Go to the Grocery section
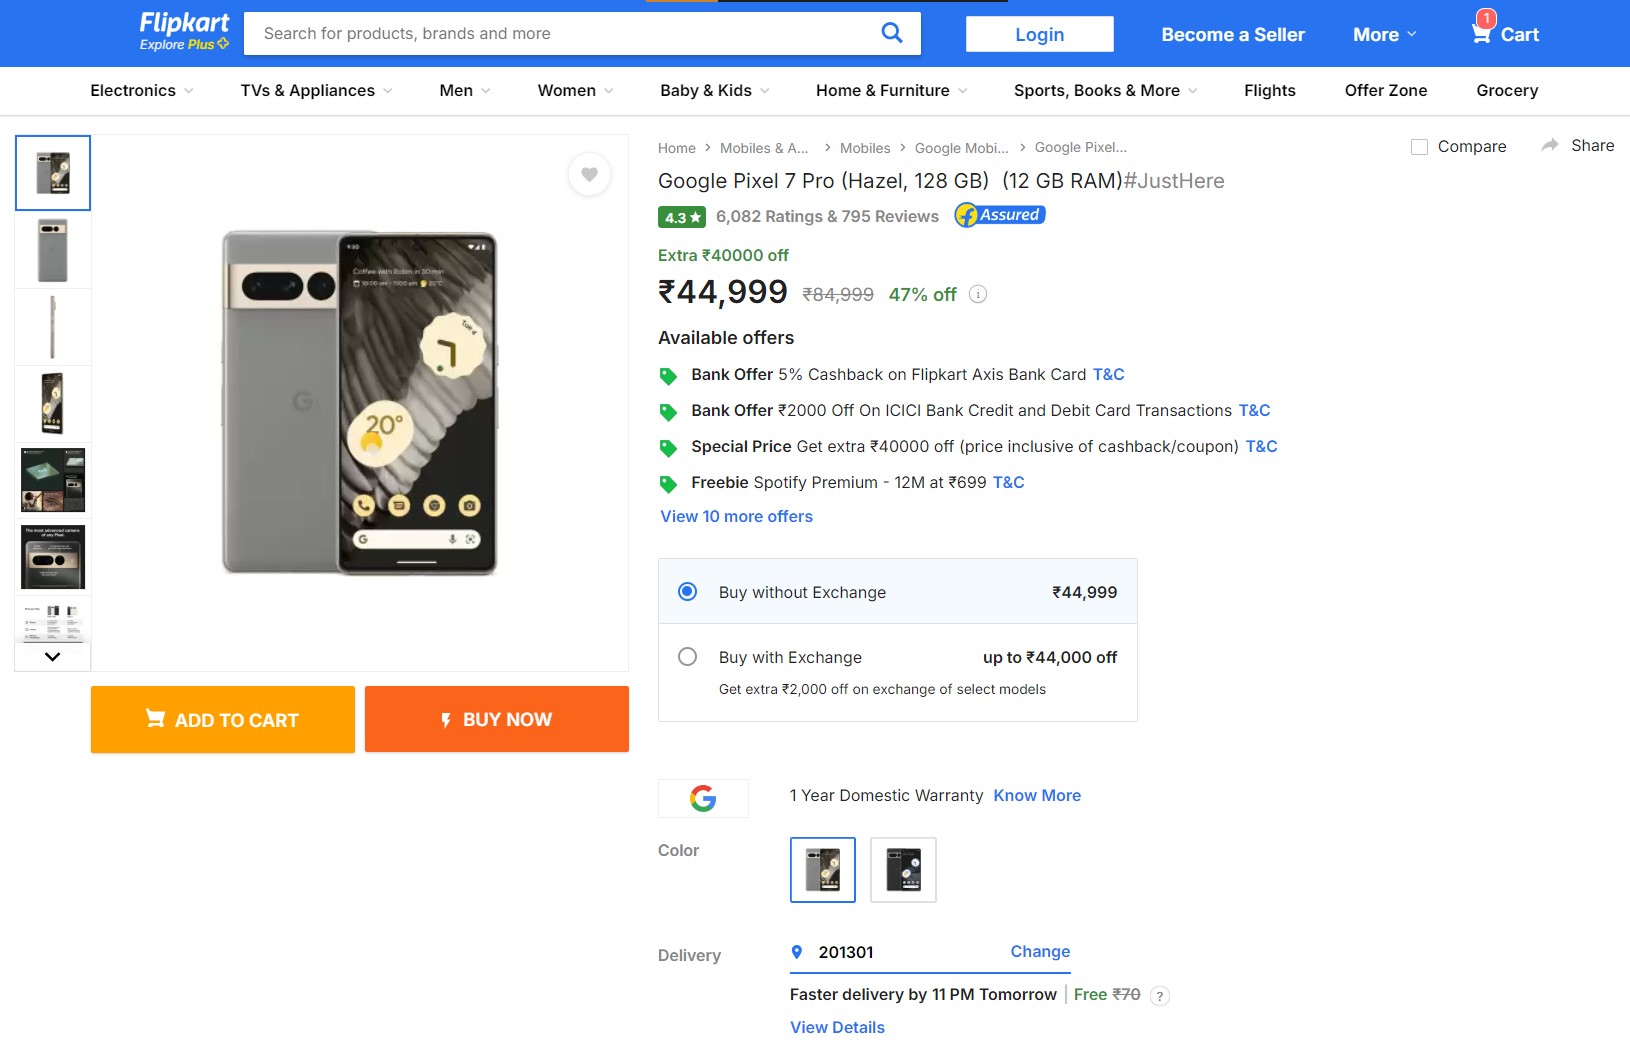The image size is (1630, 1051). point(1506,91)
